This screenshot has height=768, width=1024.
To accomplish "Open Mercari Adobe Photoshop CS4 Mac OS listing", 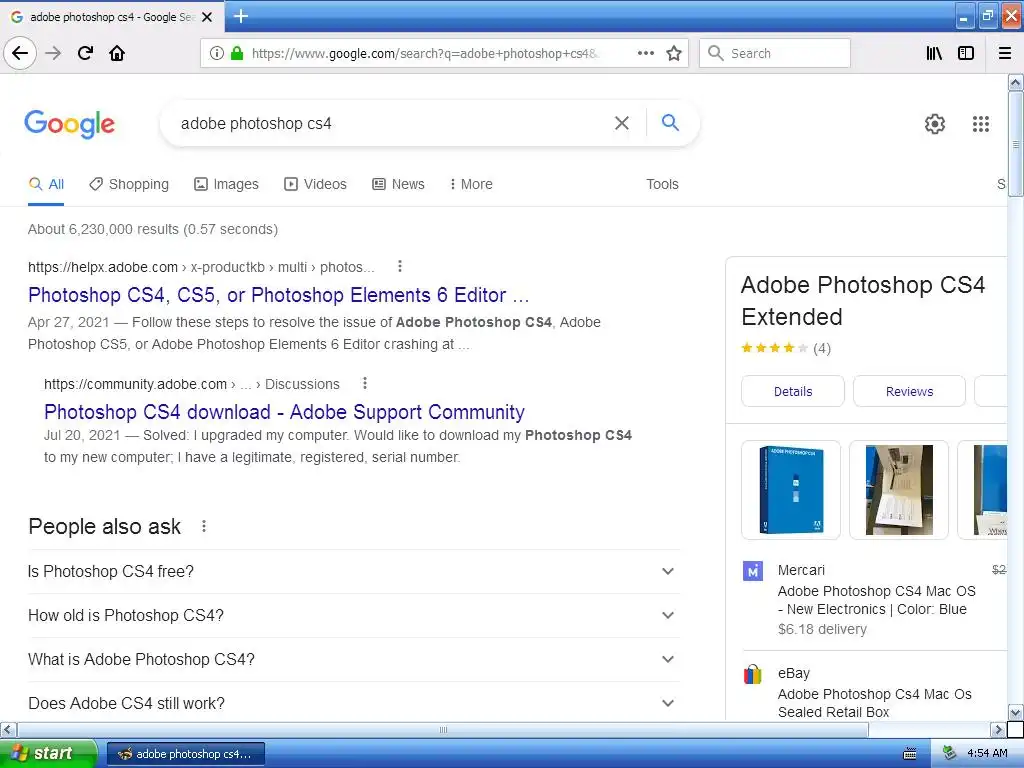I will (x=876, y=600).
